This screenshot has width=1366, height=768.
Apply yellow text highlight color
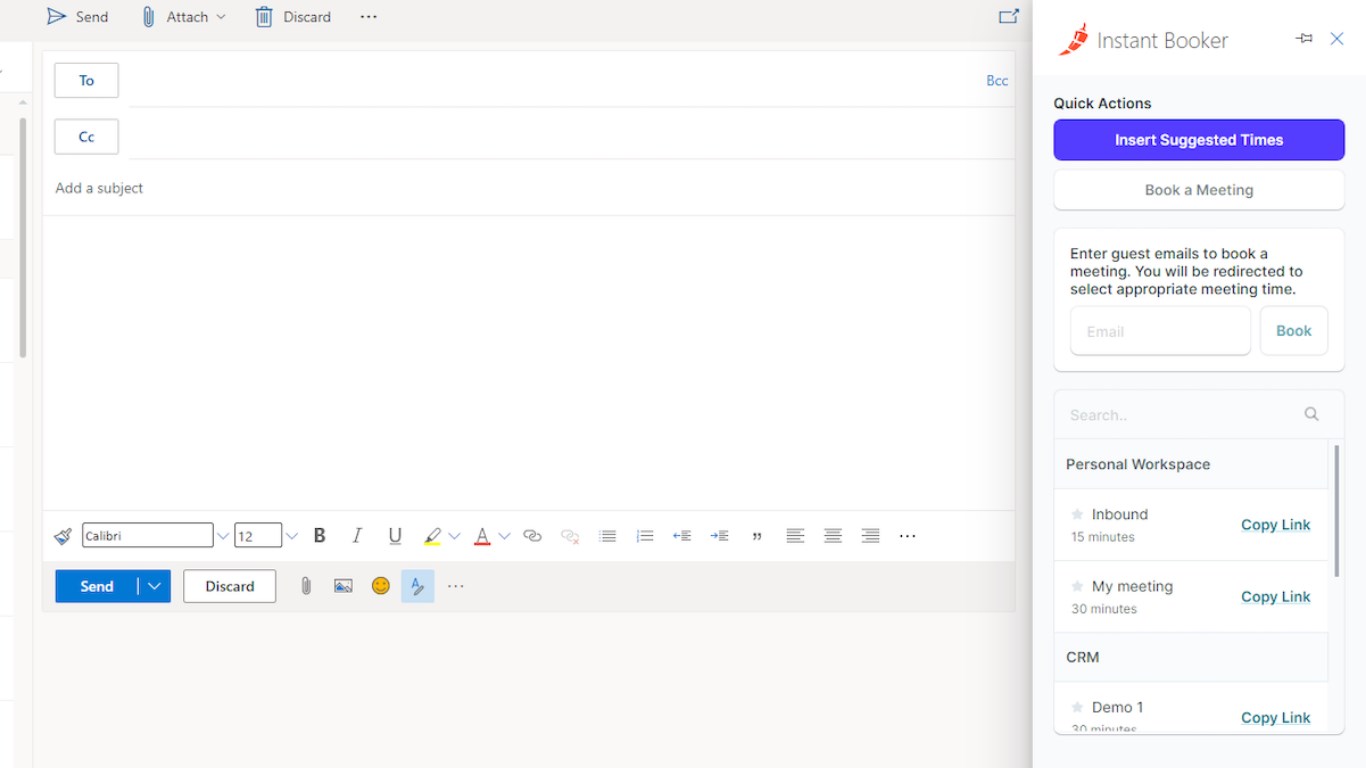coord(432,536)
